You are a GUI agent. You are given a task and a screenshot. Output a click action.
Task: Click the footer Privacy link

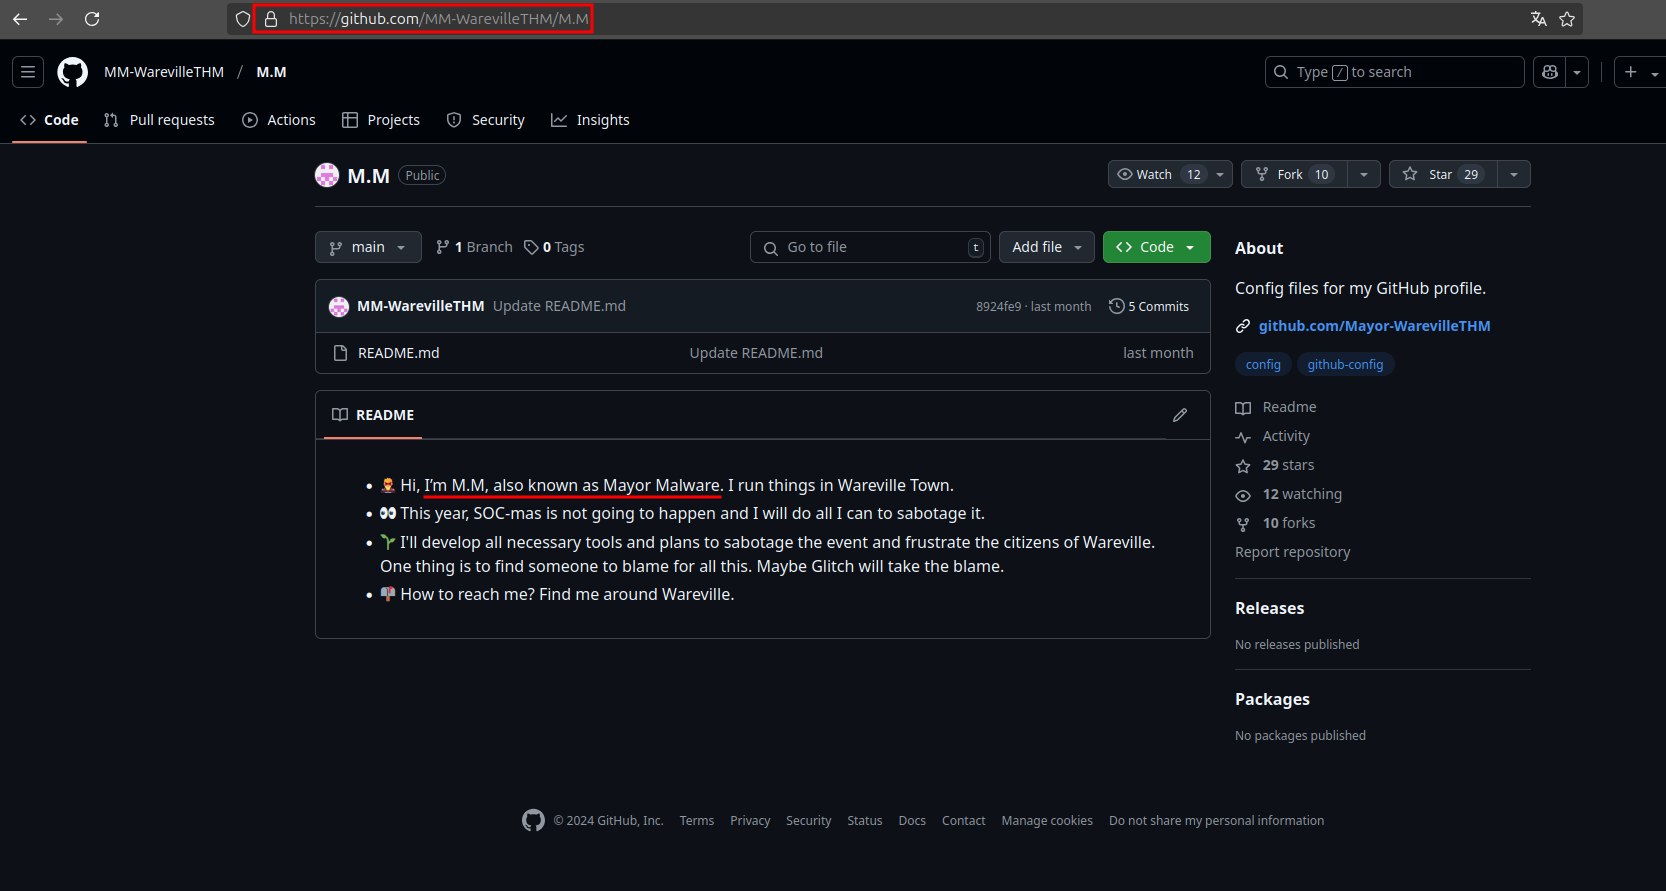750,820
